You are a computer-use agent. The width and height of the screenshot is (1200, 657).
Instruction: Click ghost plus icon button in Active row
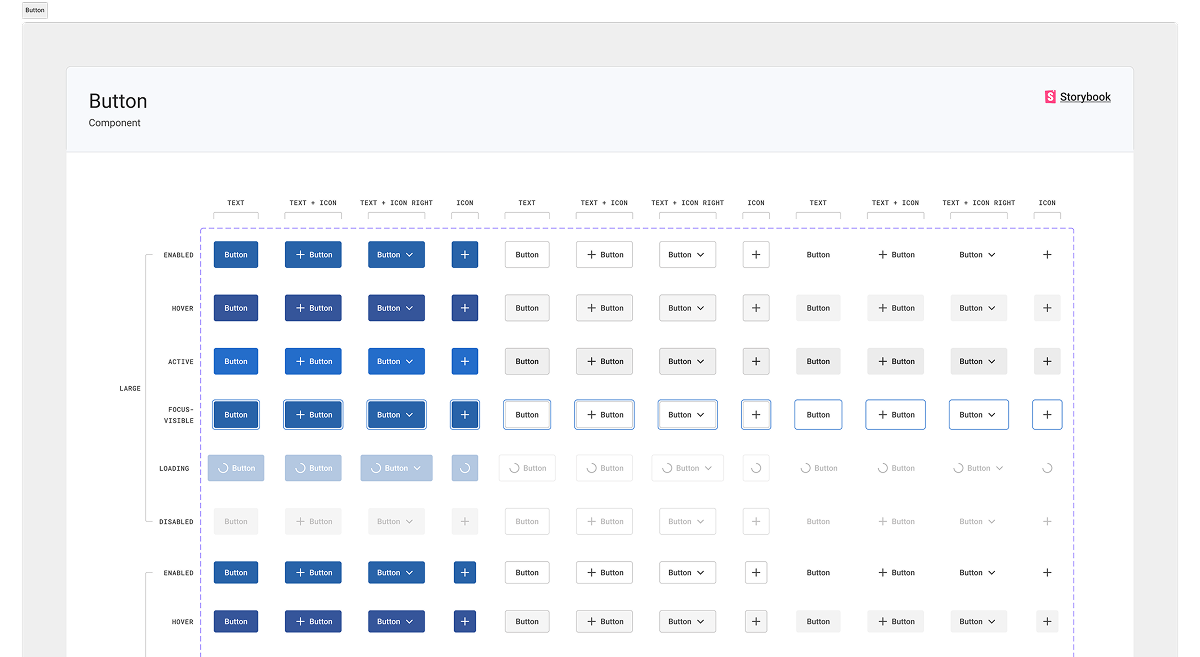[1047, 361]
